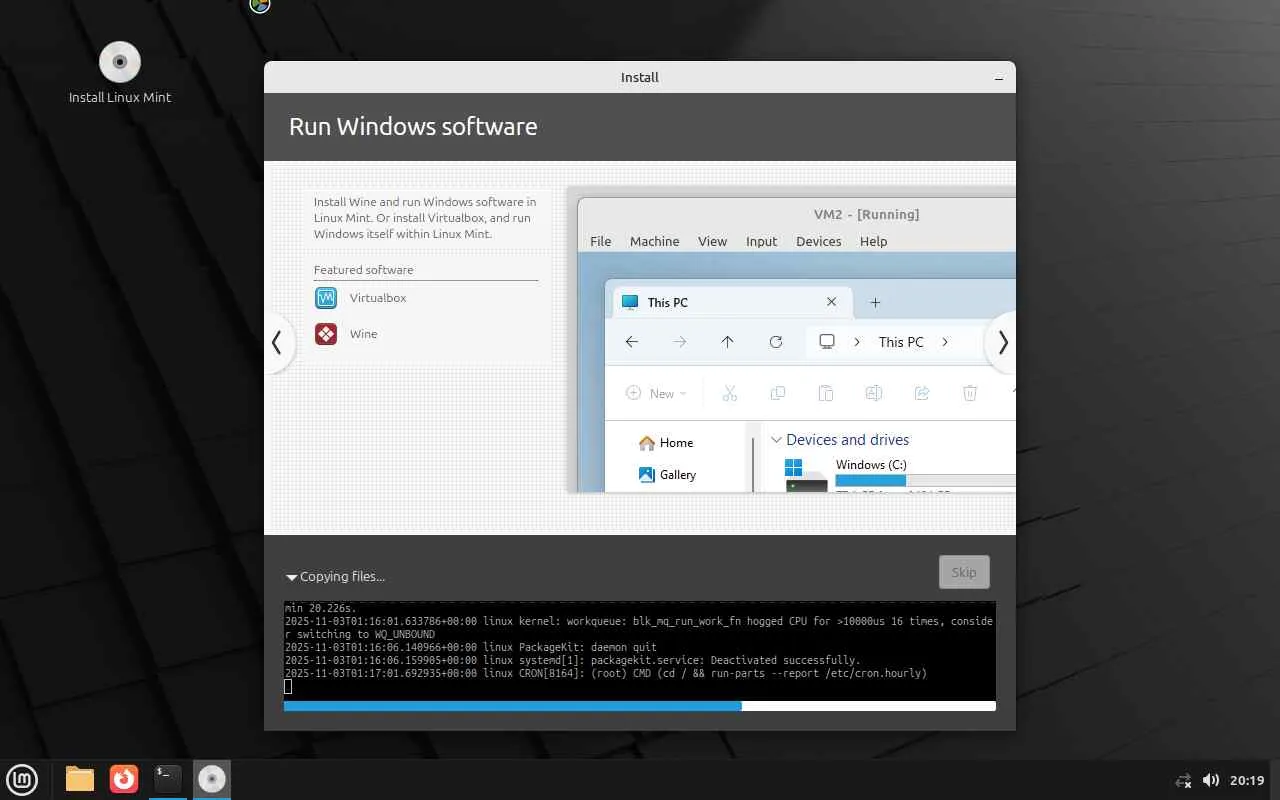Collapse the Copying files terminal expander
1280x800 pixels.
291,577
